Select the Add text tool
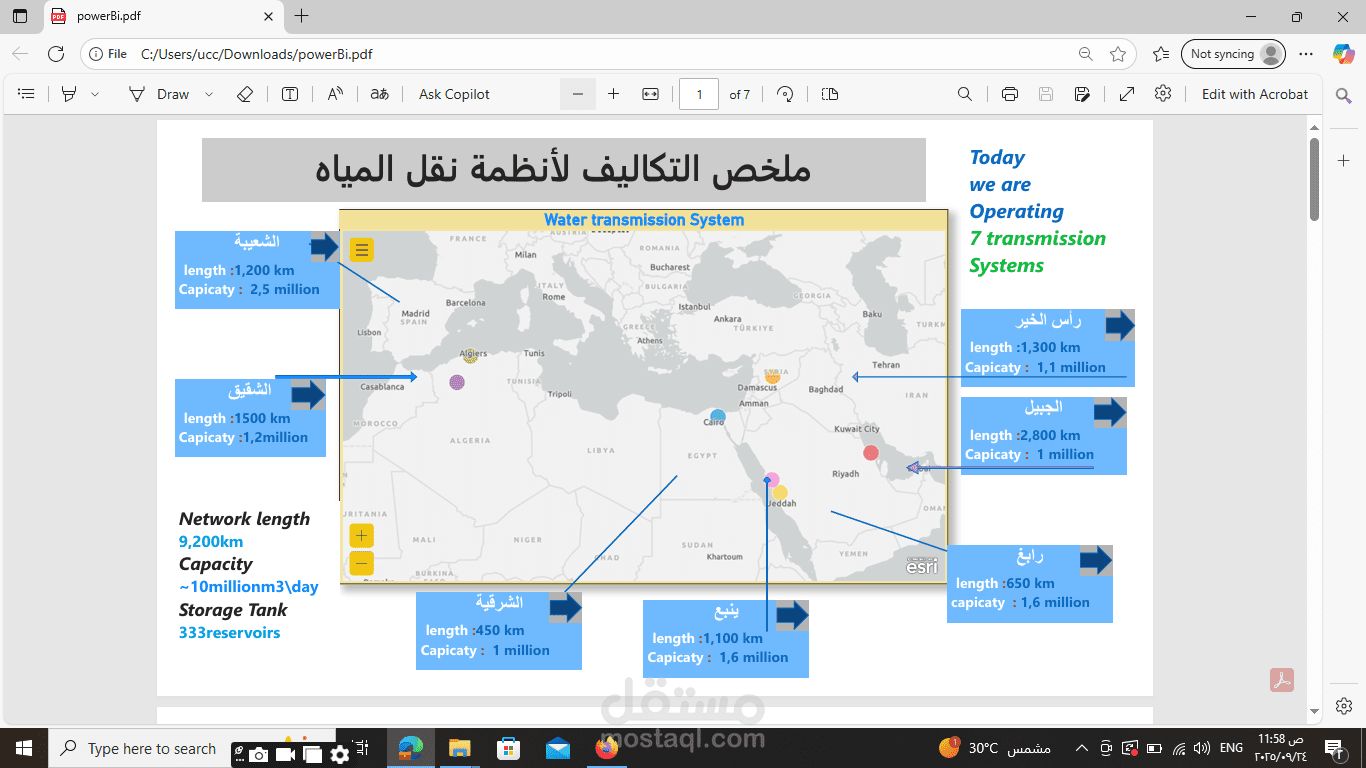 290,94
